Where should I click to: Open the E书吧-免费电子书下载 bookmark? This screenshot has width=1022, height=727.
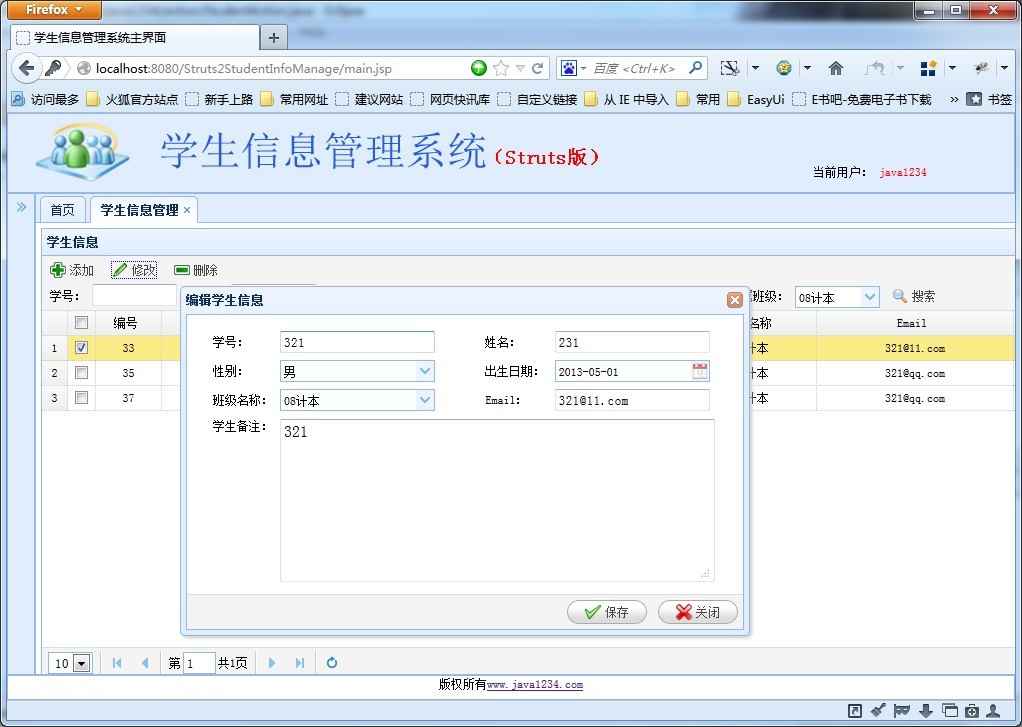(862, 99)
